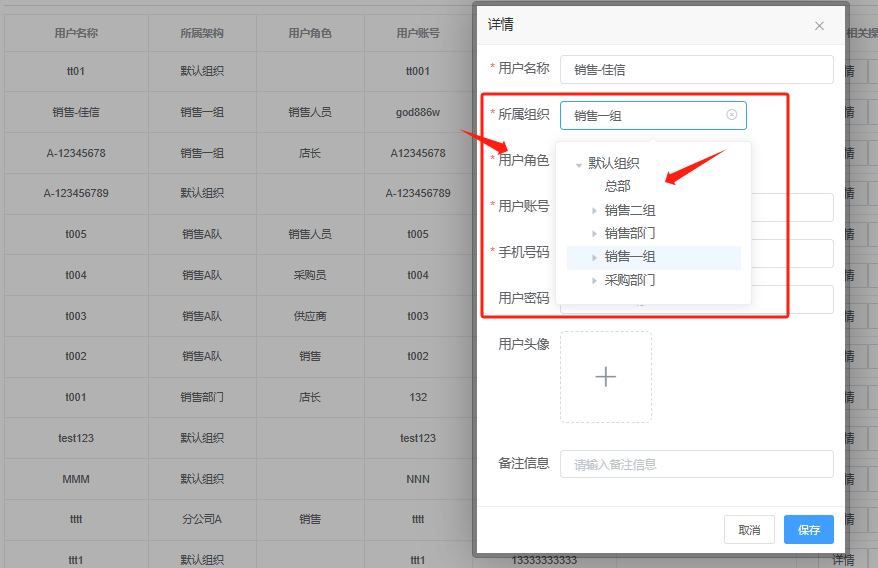
Task: Click the 用户账号 column header
Action: pos(418,33)
